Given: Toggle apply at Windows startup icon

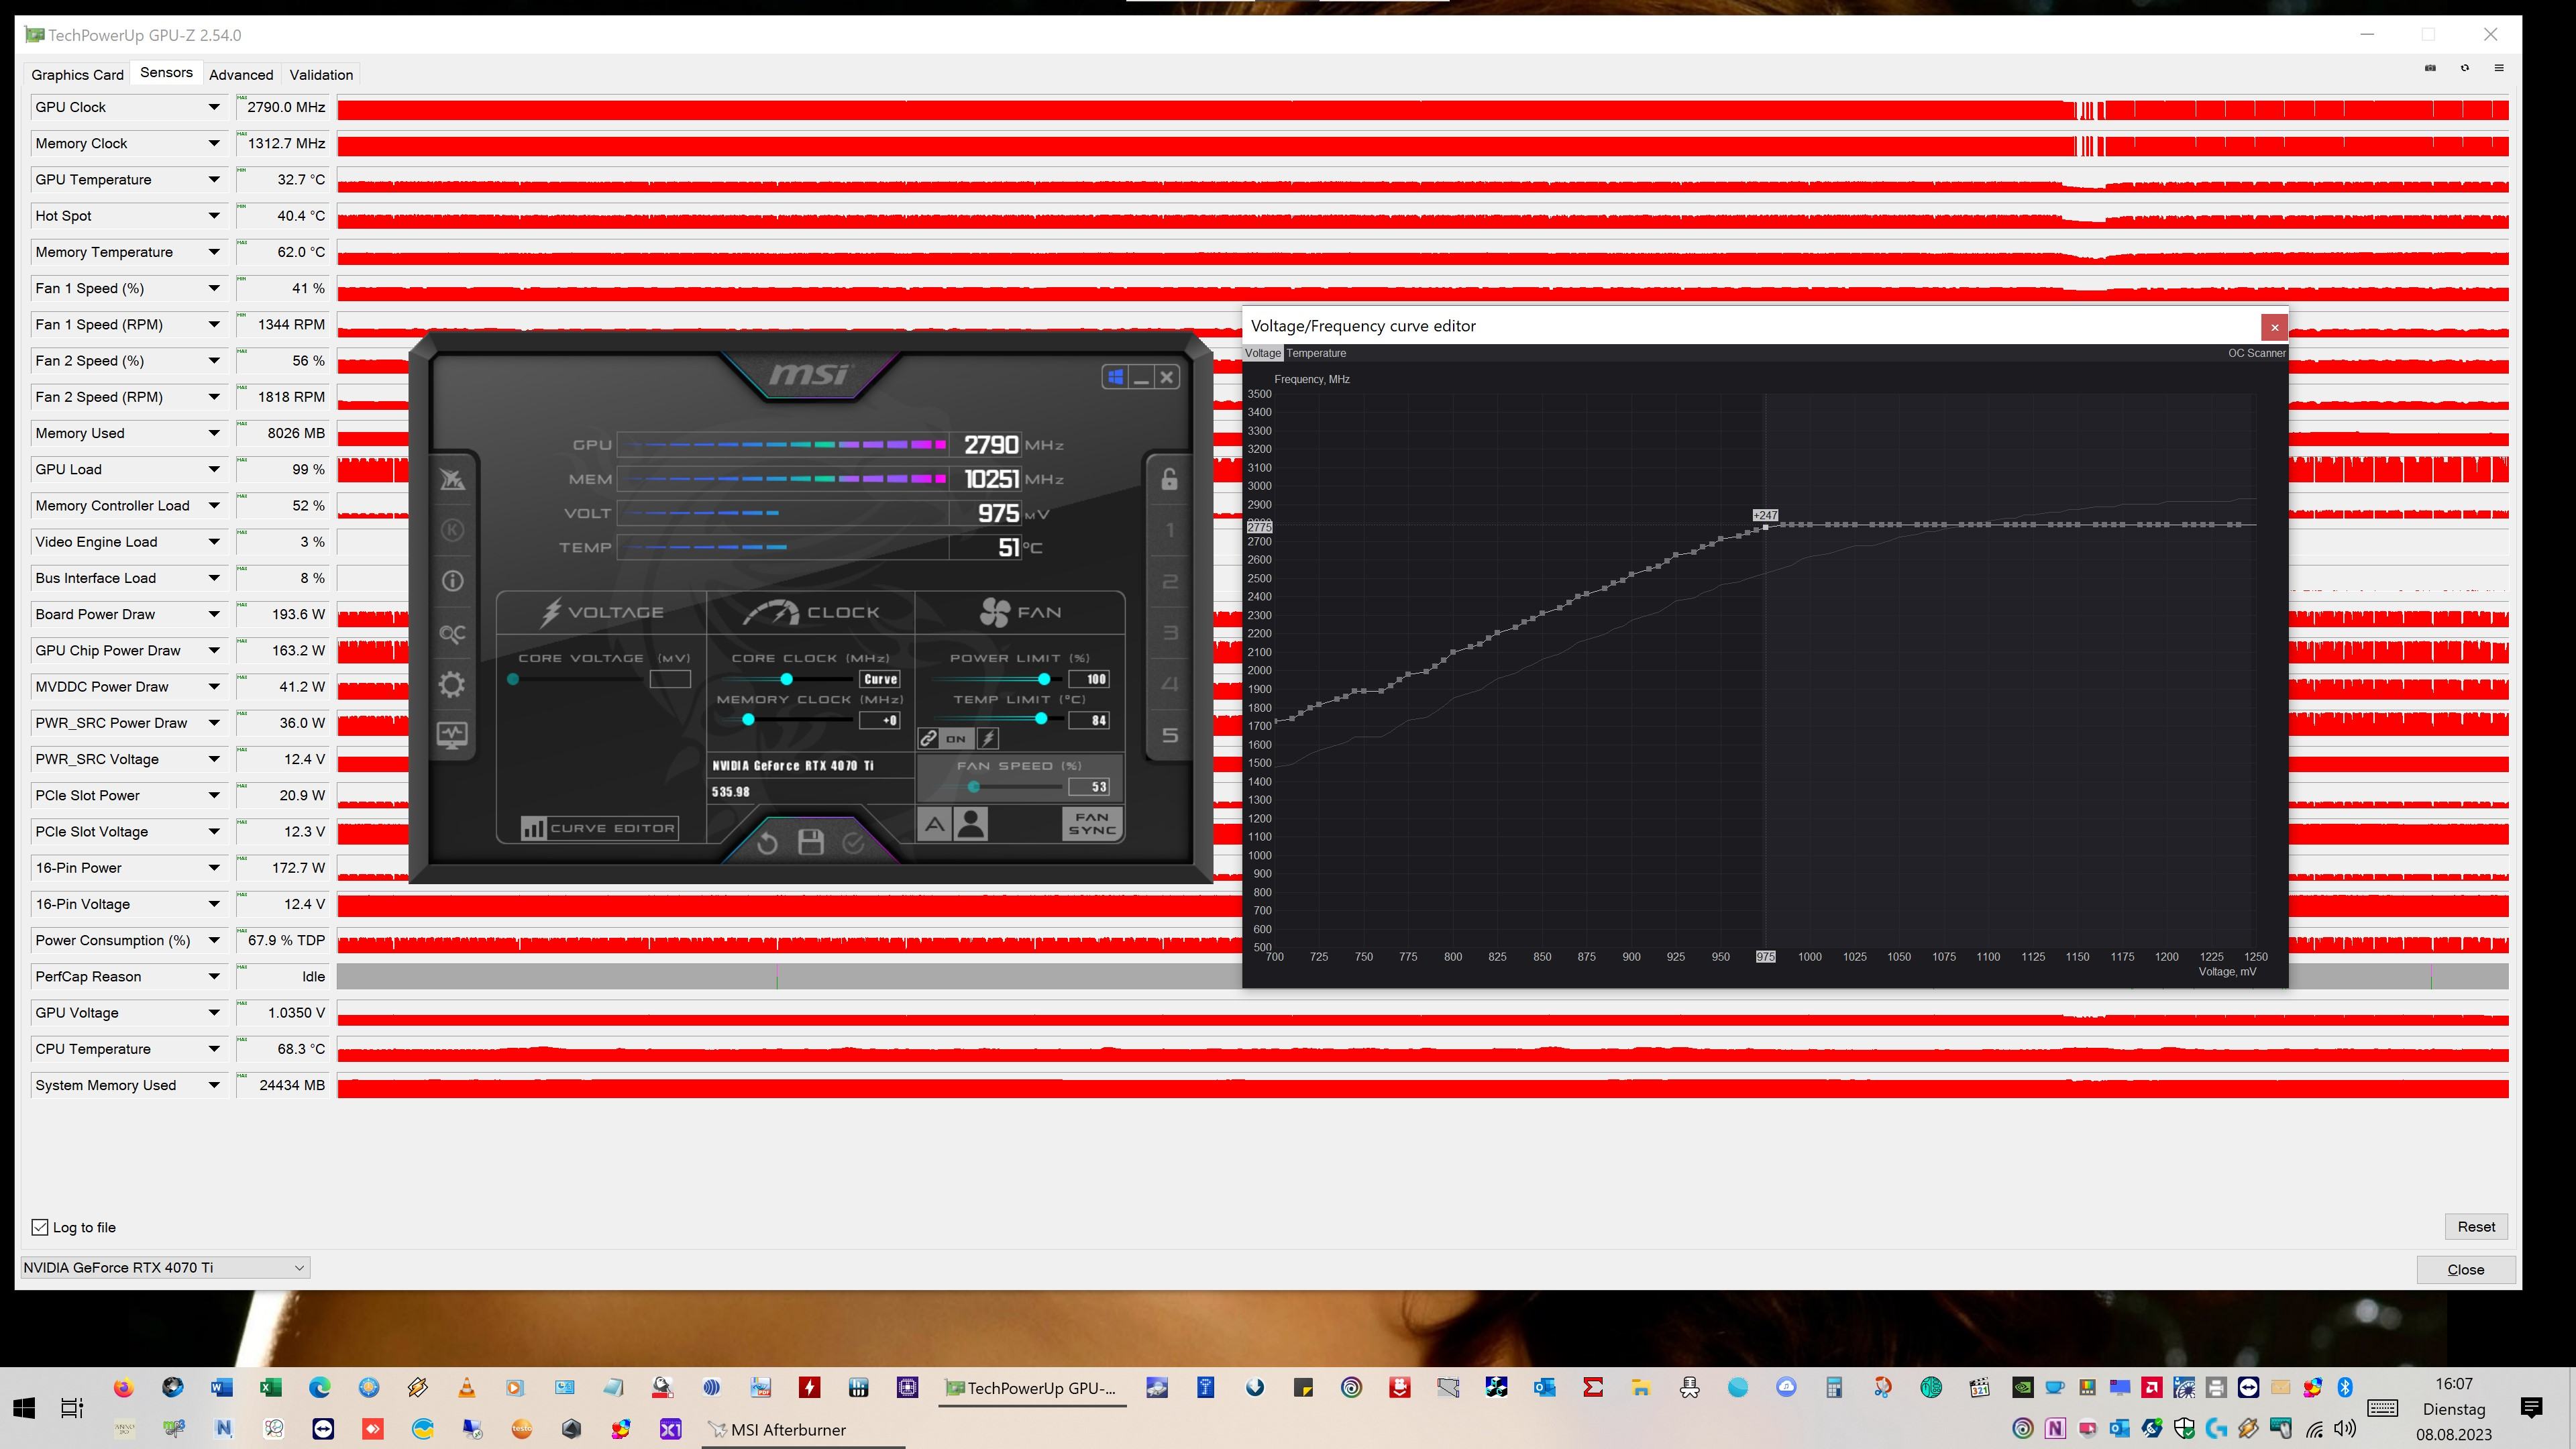Looking at the screenshot, I should point(1115,377).
